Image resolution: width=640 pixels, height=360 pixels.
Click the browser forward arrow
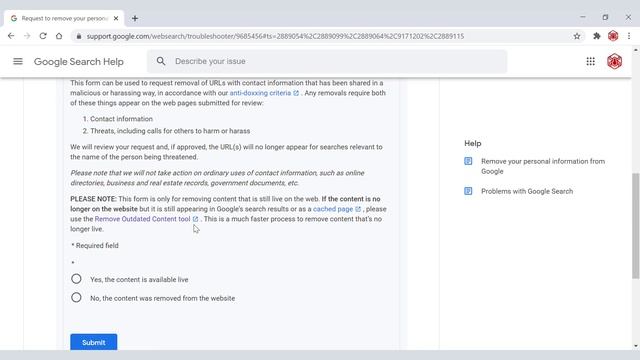click(27, 36)
